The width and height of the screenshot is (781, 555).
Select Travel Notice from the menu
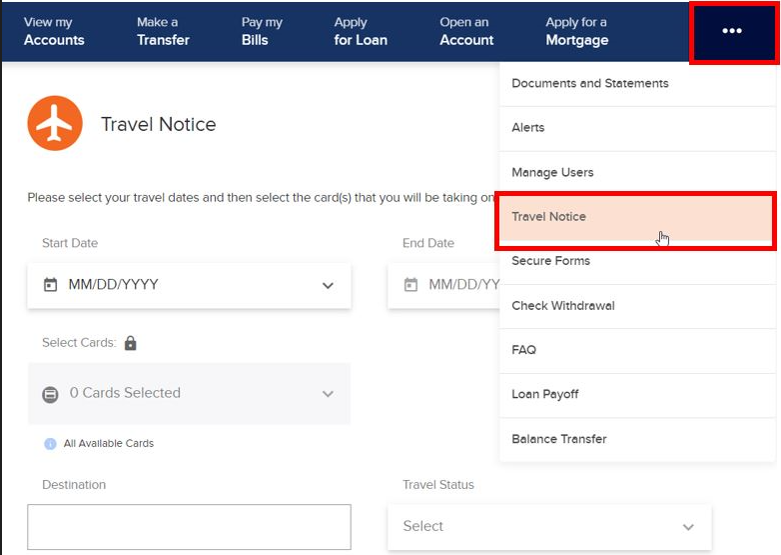[x=549, y=217]
